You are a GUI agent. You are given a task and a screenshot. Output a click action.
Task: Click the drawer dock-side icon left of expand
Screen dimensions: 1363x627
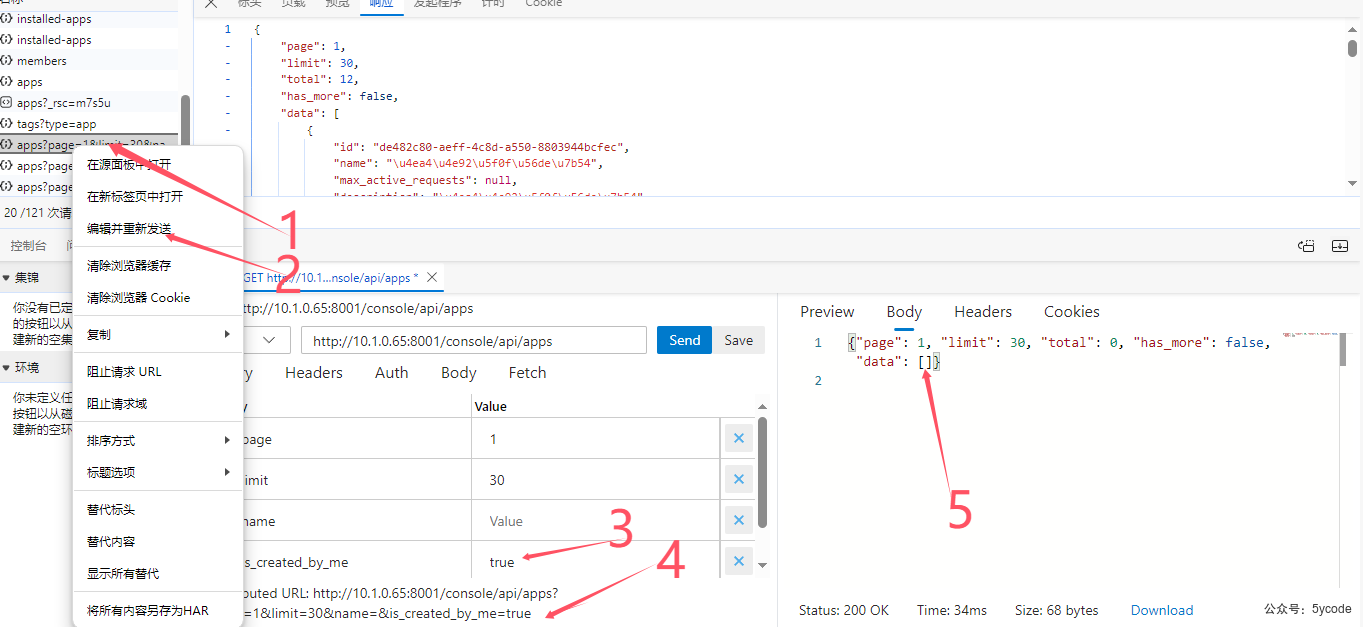click(1306, 245)
